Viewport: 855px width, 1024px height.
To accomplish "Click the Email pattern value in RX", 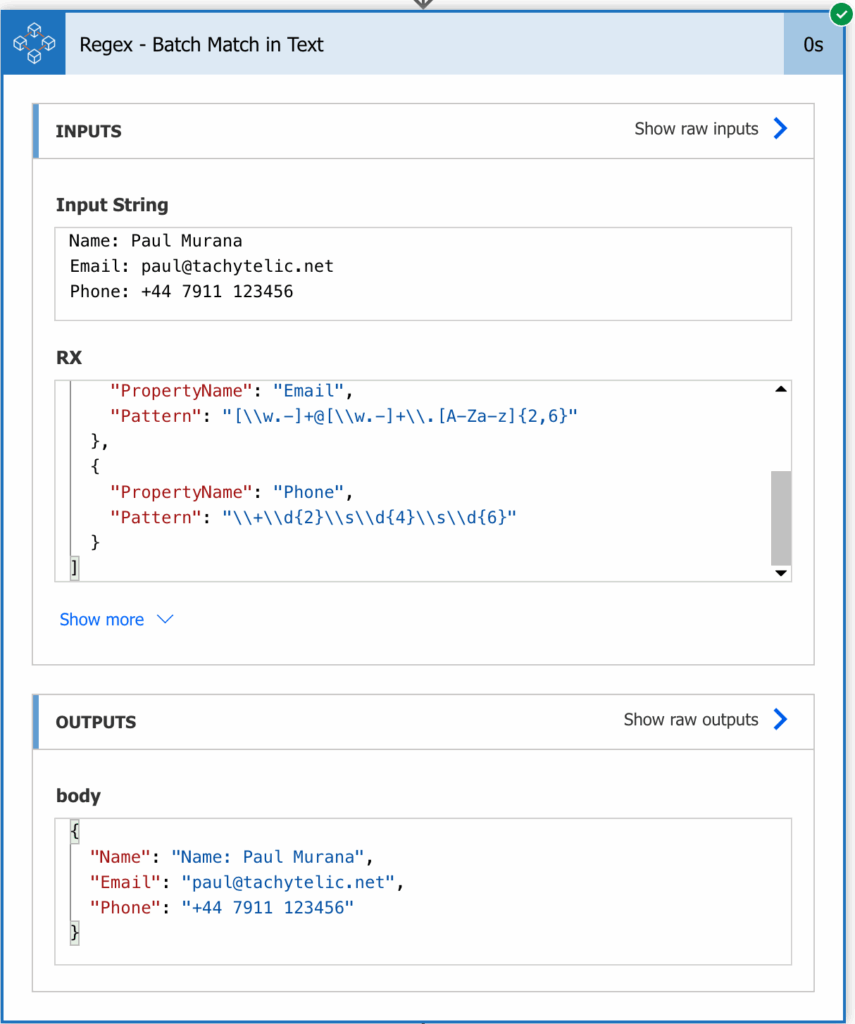I will click(x=400, y=416).
